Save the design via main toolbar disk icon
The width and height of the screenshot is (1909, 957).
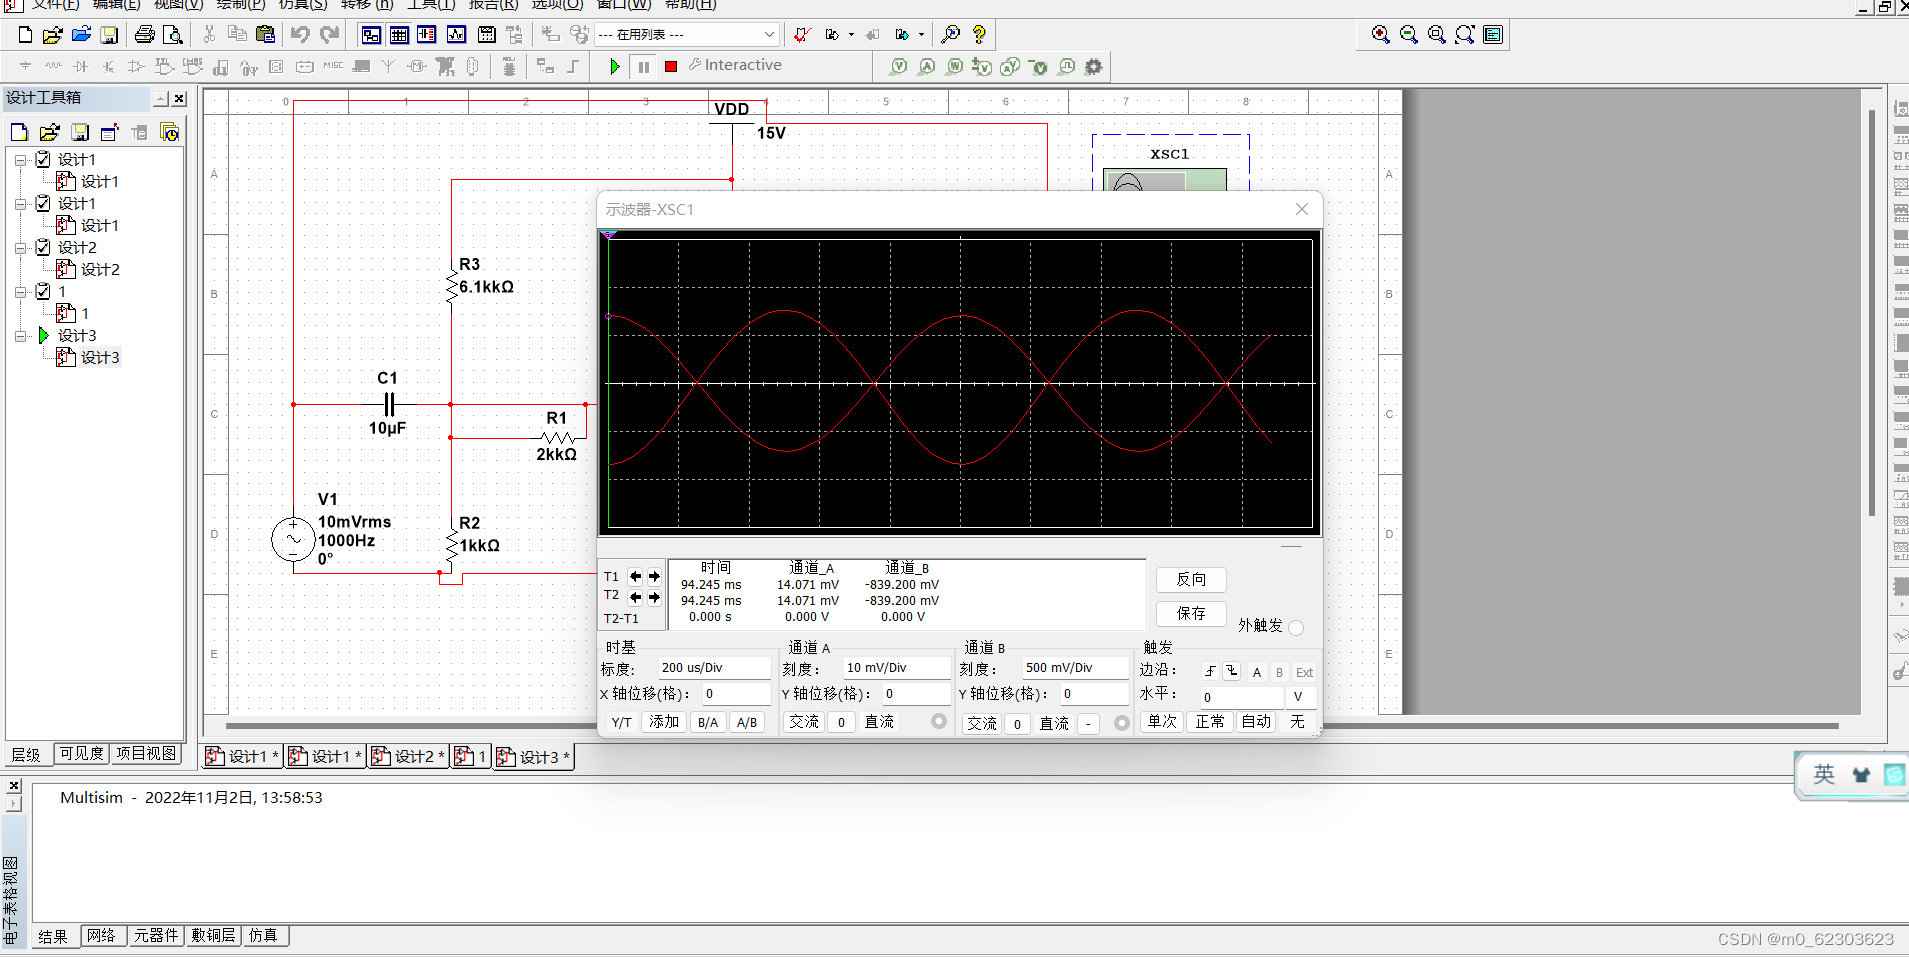point(109,35)
